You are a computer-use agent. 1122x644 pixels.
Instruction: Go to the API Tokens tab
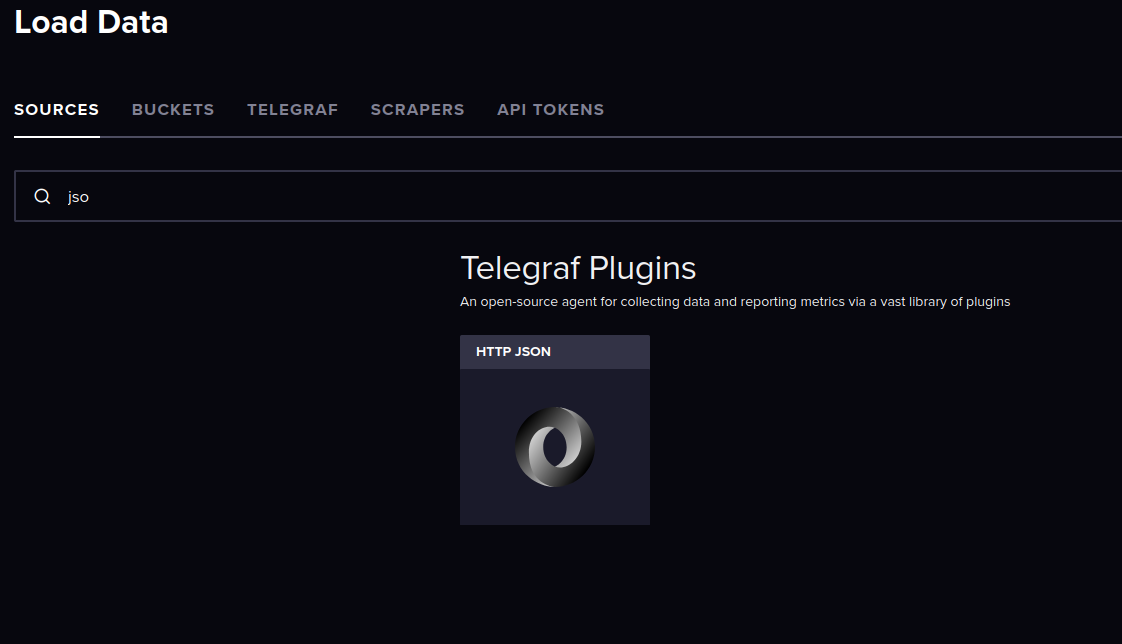pos(550,109)
